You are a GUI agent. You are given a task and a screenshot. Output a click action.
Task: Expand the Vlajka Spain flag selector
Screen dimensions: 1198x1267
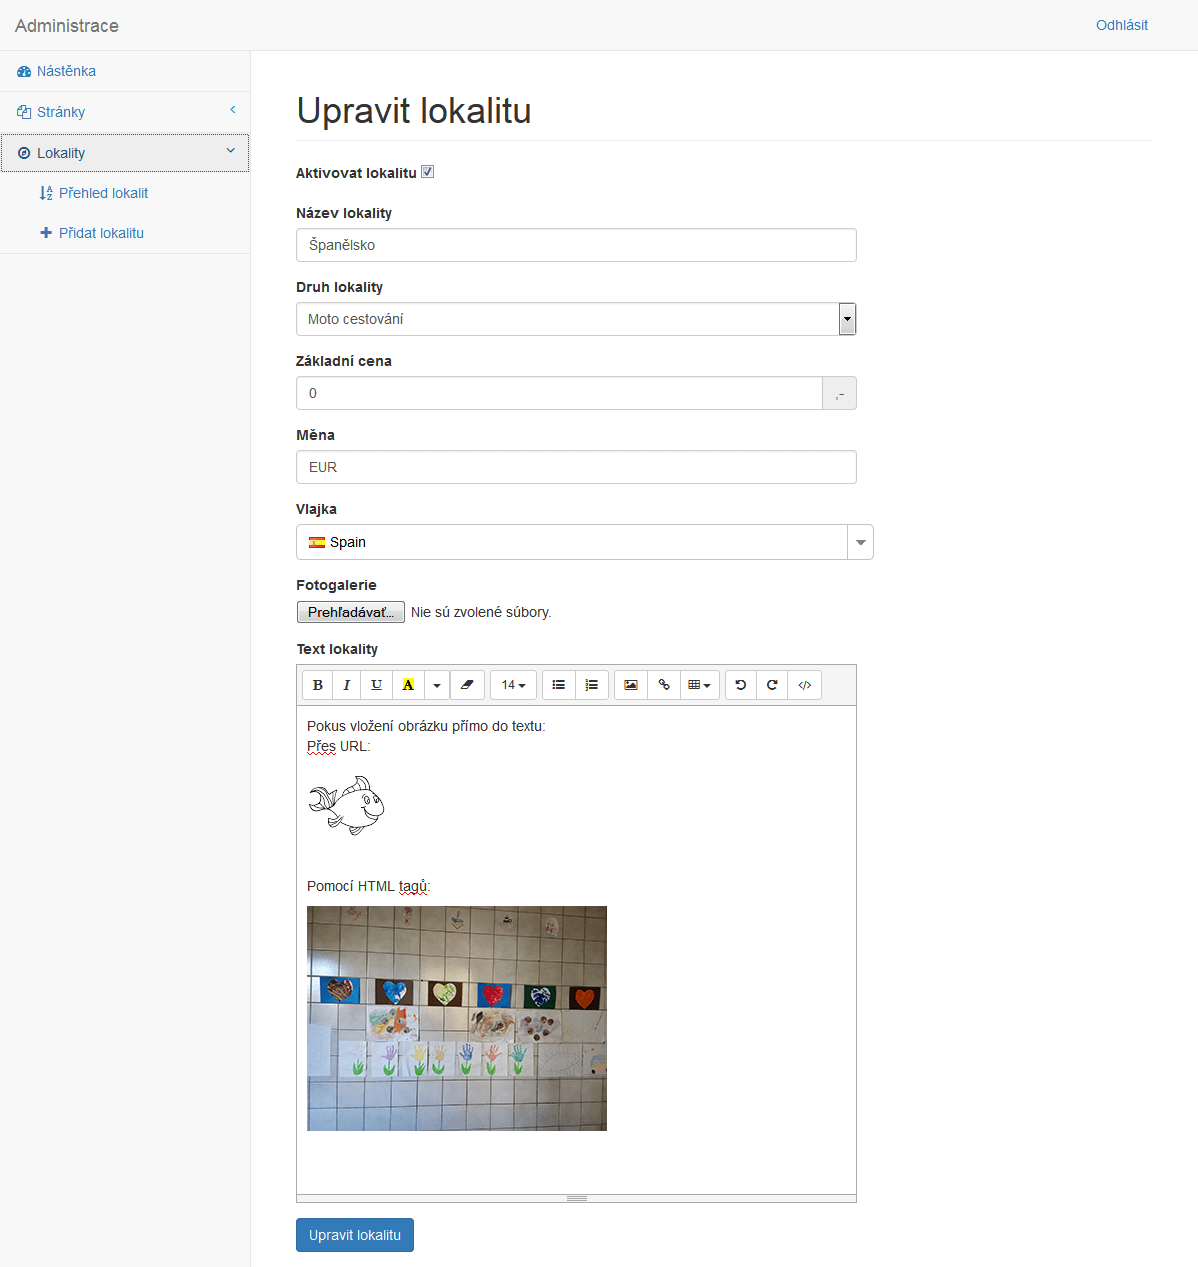585,542
